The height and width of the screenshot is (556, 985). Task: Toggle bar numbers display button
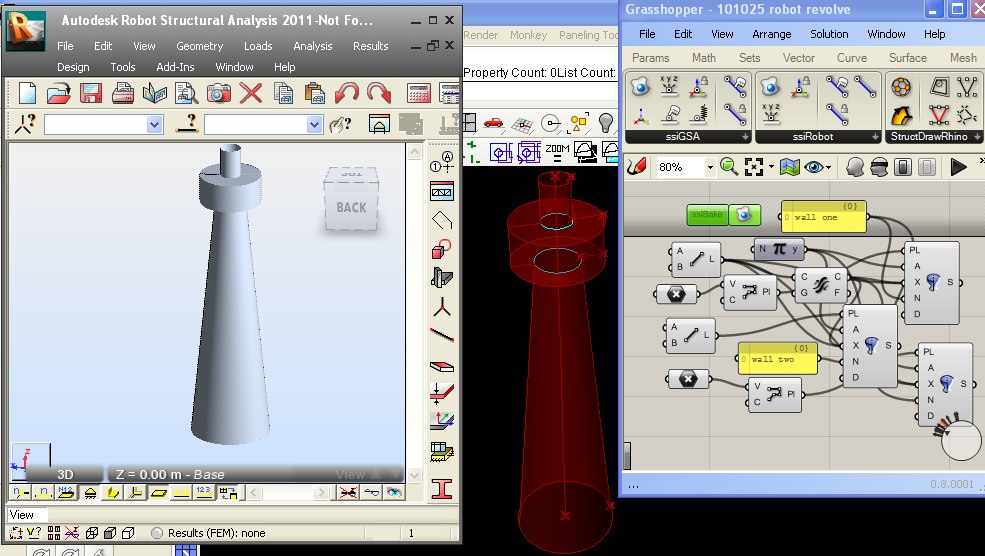coord(43,493)
